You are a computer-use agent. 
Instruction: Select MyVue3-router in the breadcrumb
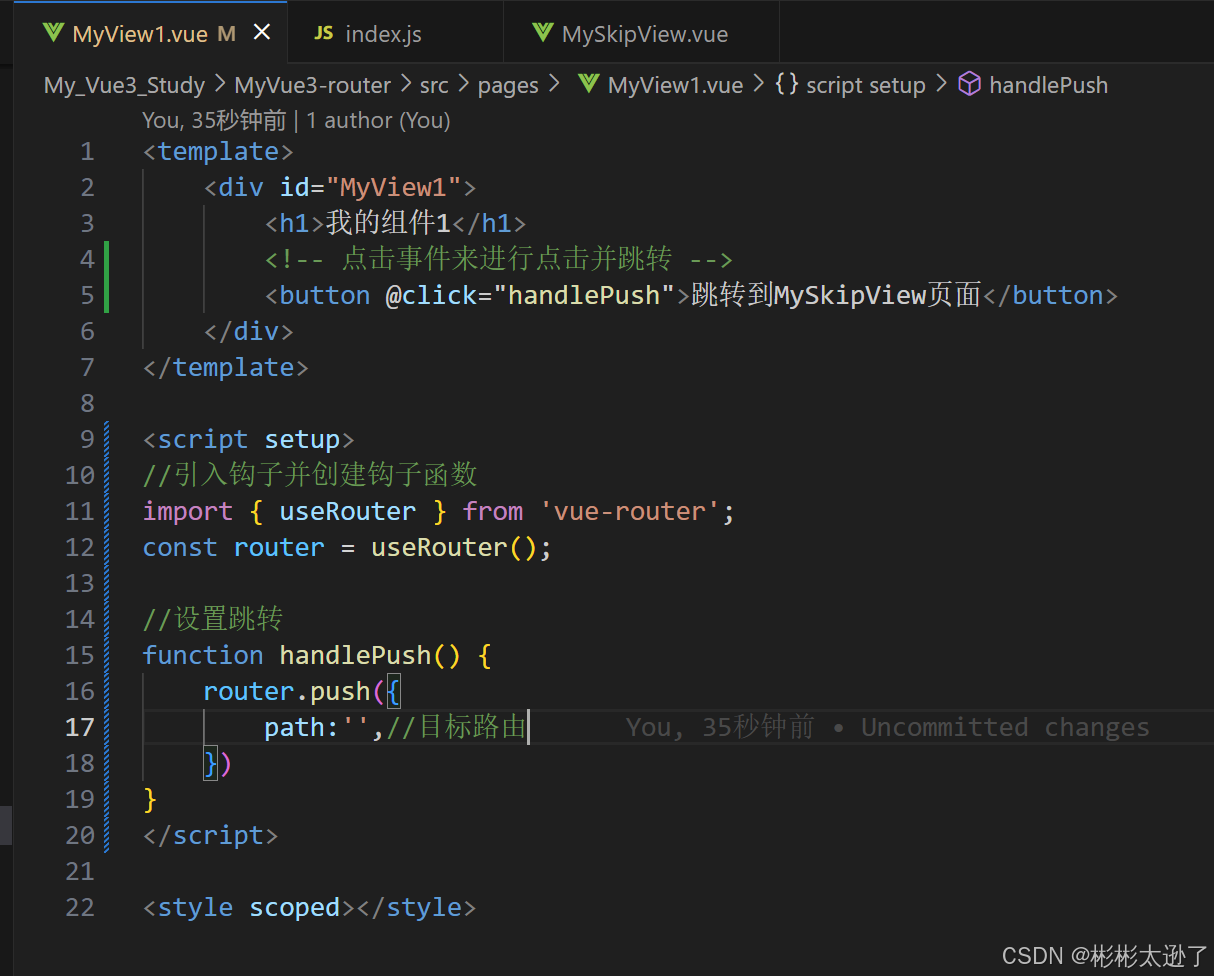(x=313, y=85)
